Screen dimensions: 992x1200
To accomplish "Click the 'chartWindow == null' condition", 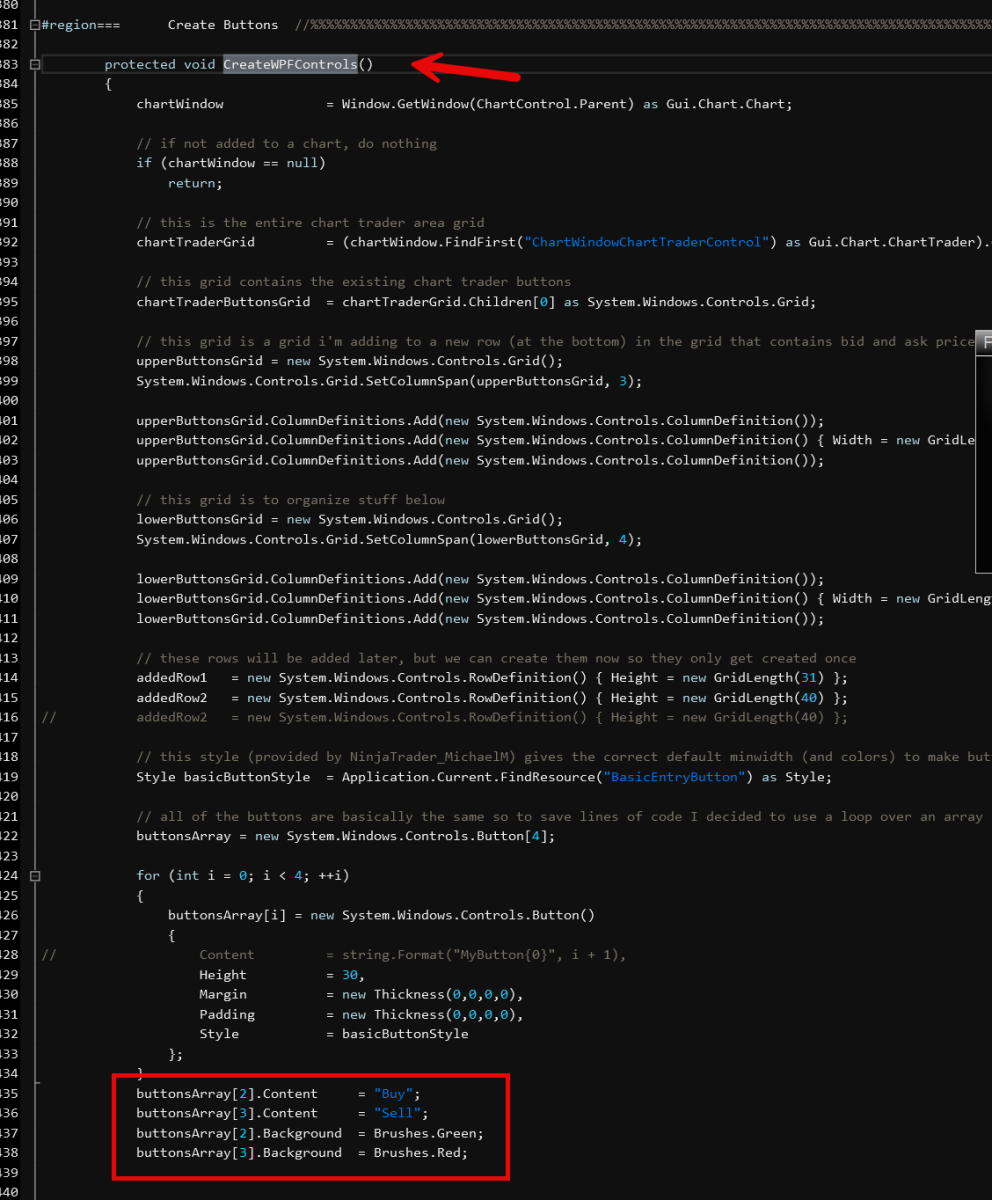I will click(242, 163).
